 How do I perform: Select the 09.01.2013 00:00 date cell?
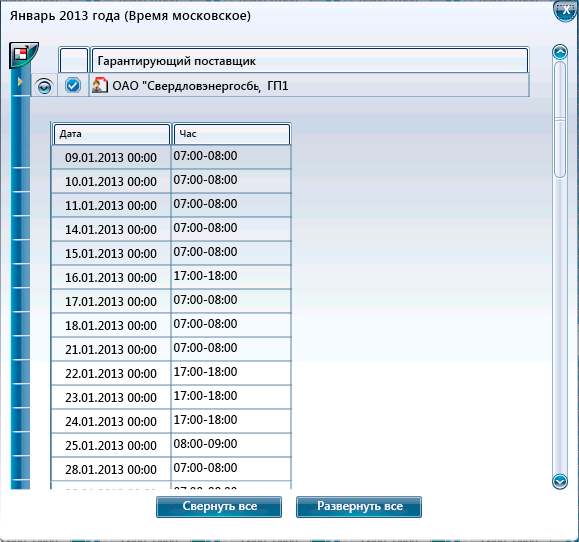coord(111,157)
